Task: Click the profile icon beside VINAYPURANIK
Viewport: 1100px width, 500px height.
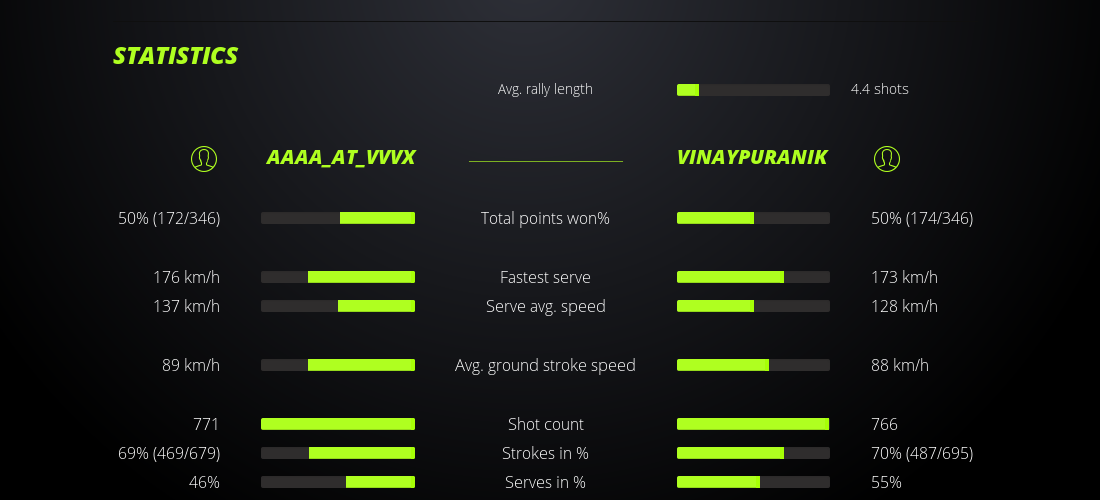Action: pyautogui.click(x=886, y=158)
